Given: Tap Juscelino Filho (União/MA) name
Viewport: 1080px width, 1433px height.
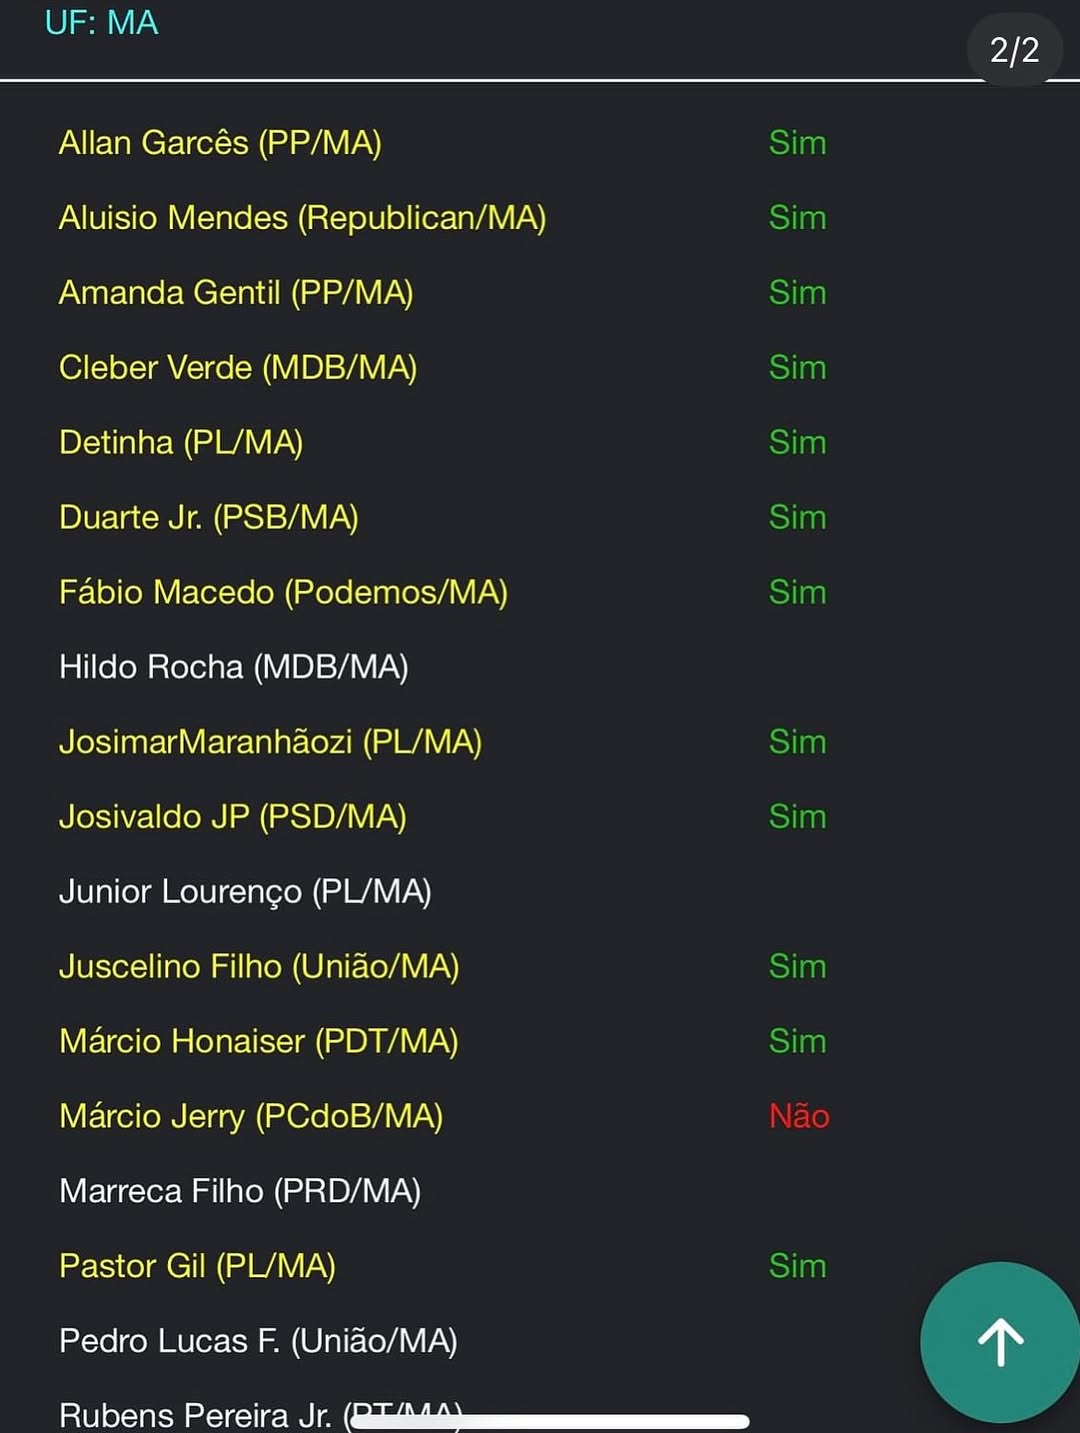Looking at the screenshot, I should 259,966.
